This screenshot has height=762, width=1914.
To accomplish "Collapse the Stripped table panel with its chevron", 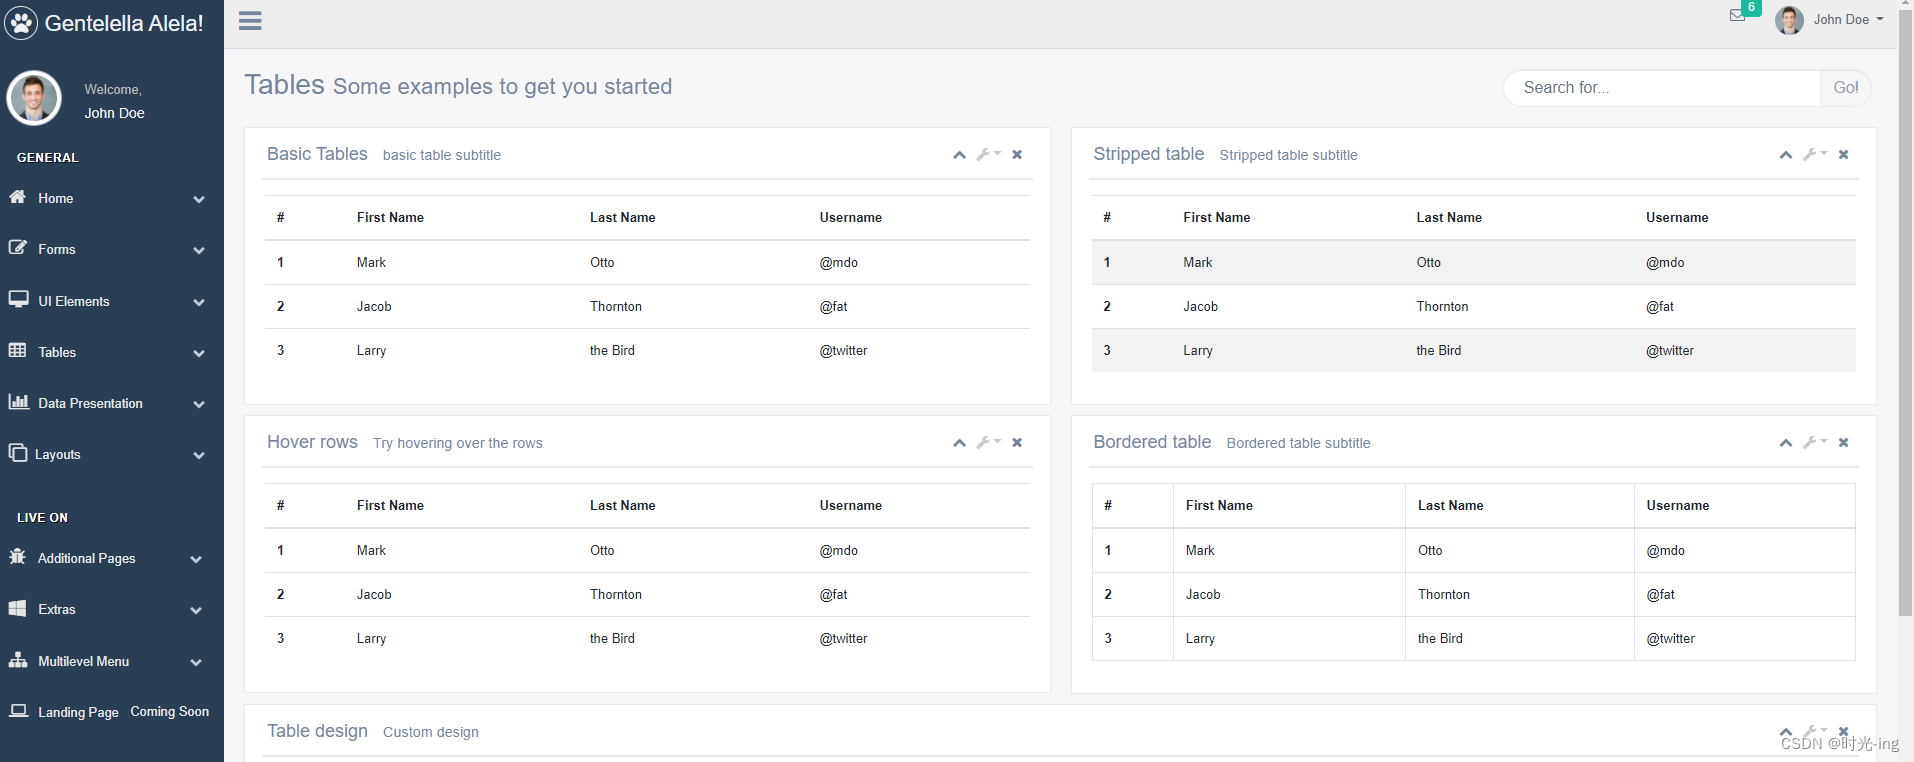I will point(1785,155).
